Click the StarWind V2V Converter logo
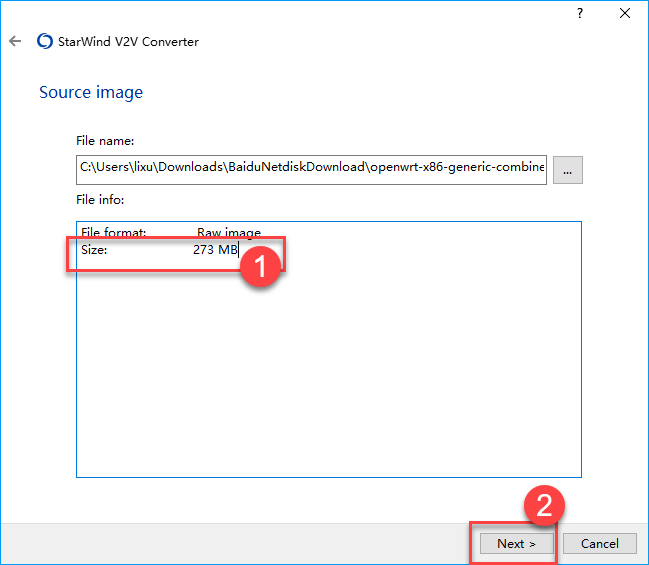This screenshot has width=649, height=565. (x=45, y=41)
